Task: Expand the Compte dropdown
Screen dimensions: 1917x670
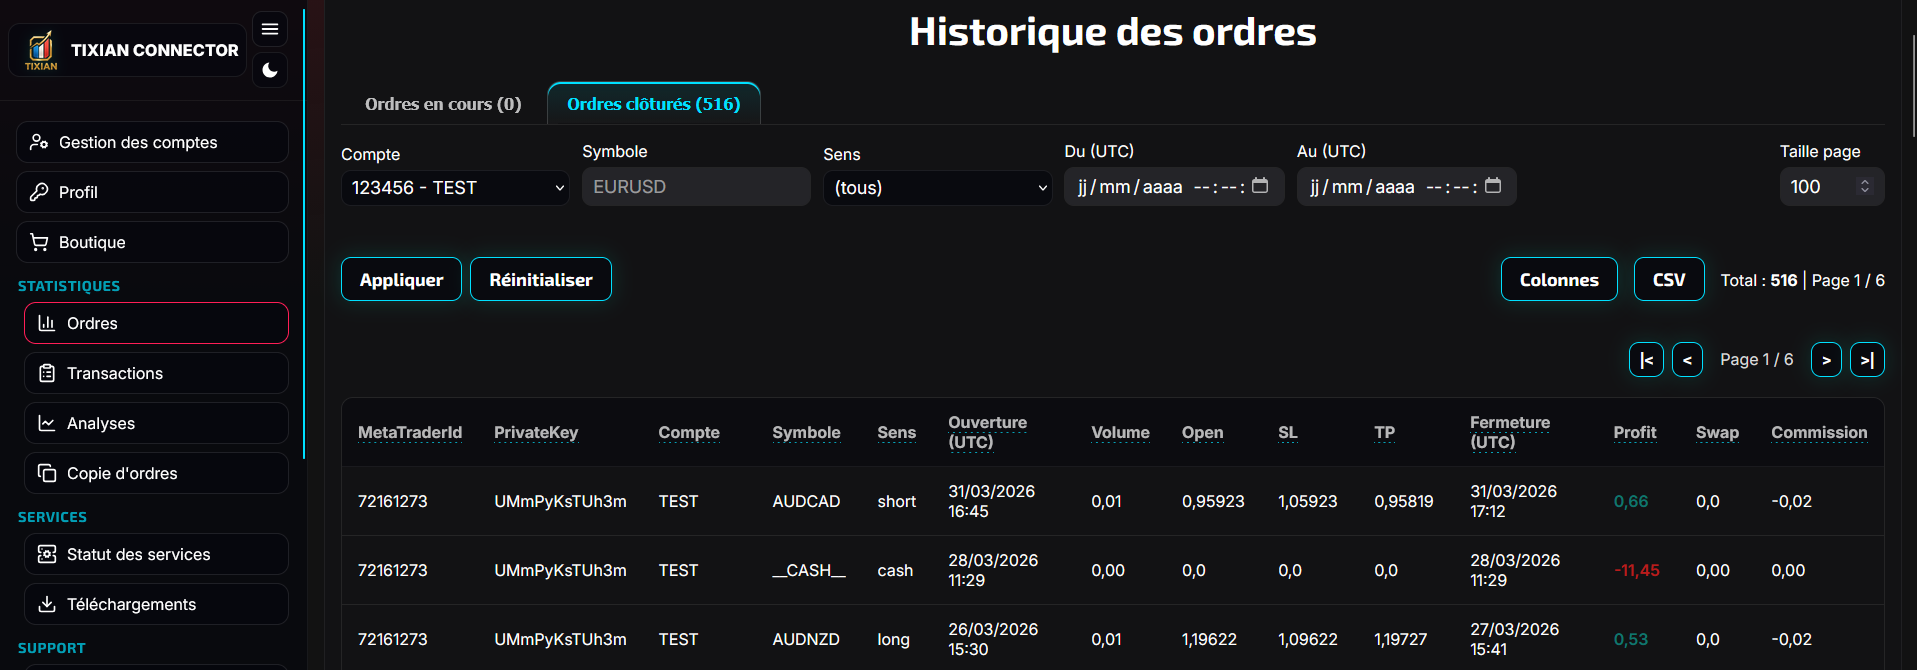Action: click(455, 188)
